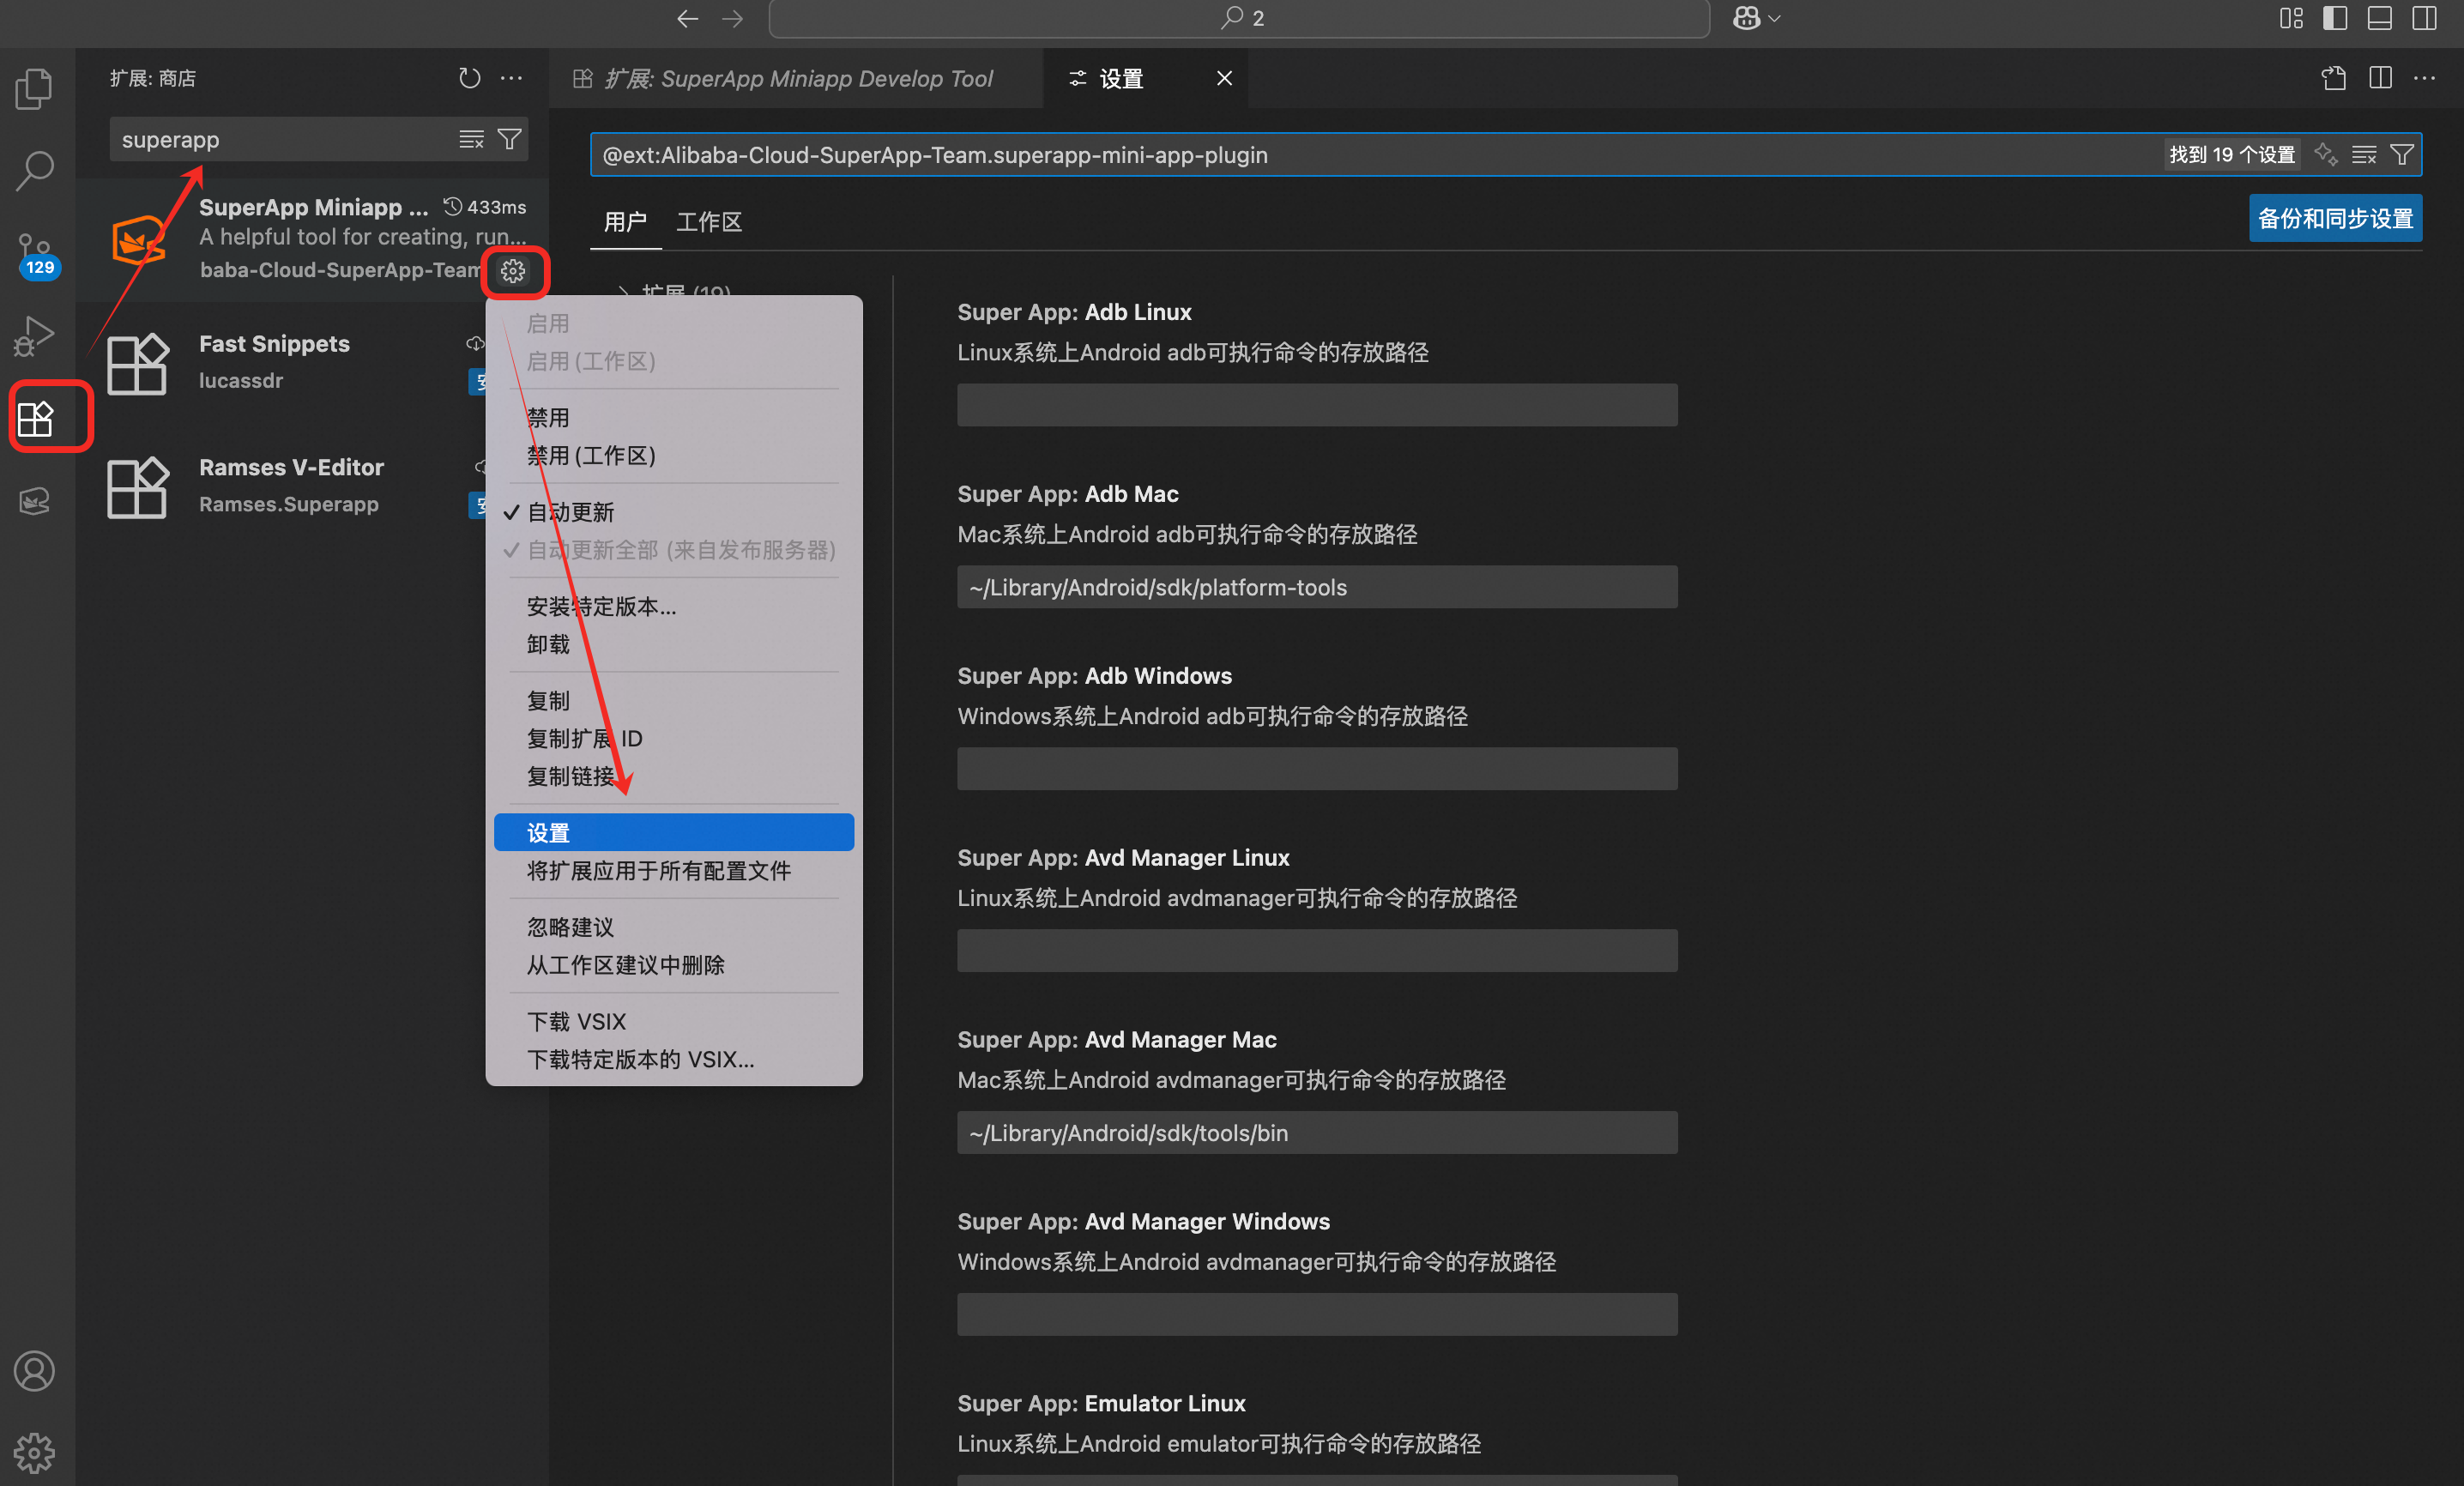This screenshot has width=2464, height=1486.
Task: Click the refresh extensions icon
Action: click(469, 78)
